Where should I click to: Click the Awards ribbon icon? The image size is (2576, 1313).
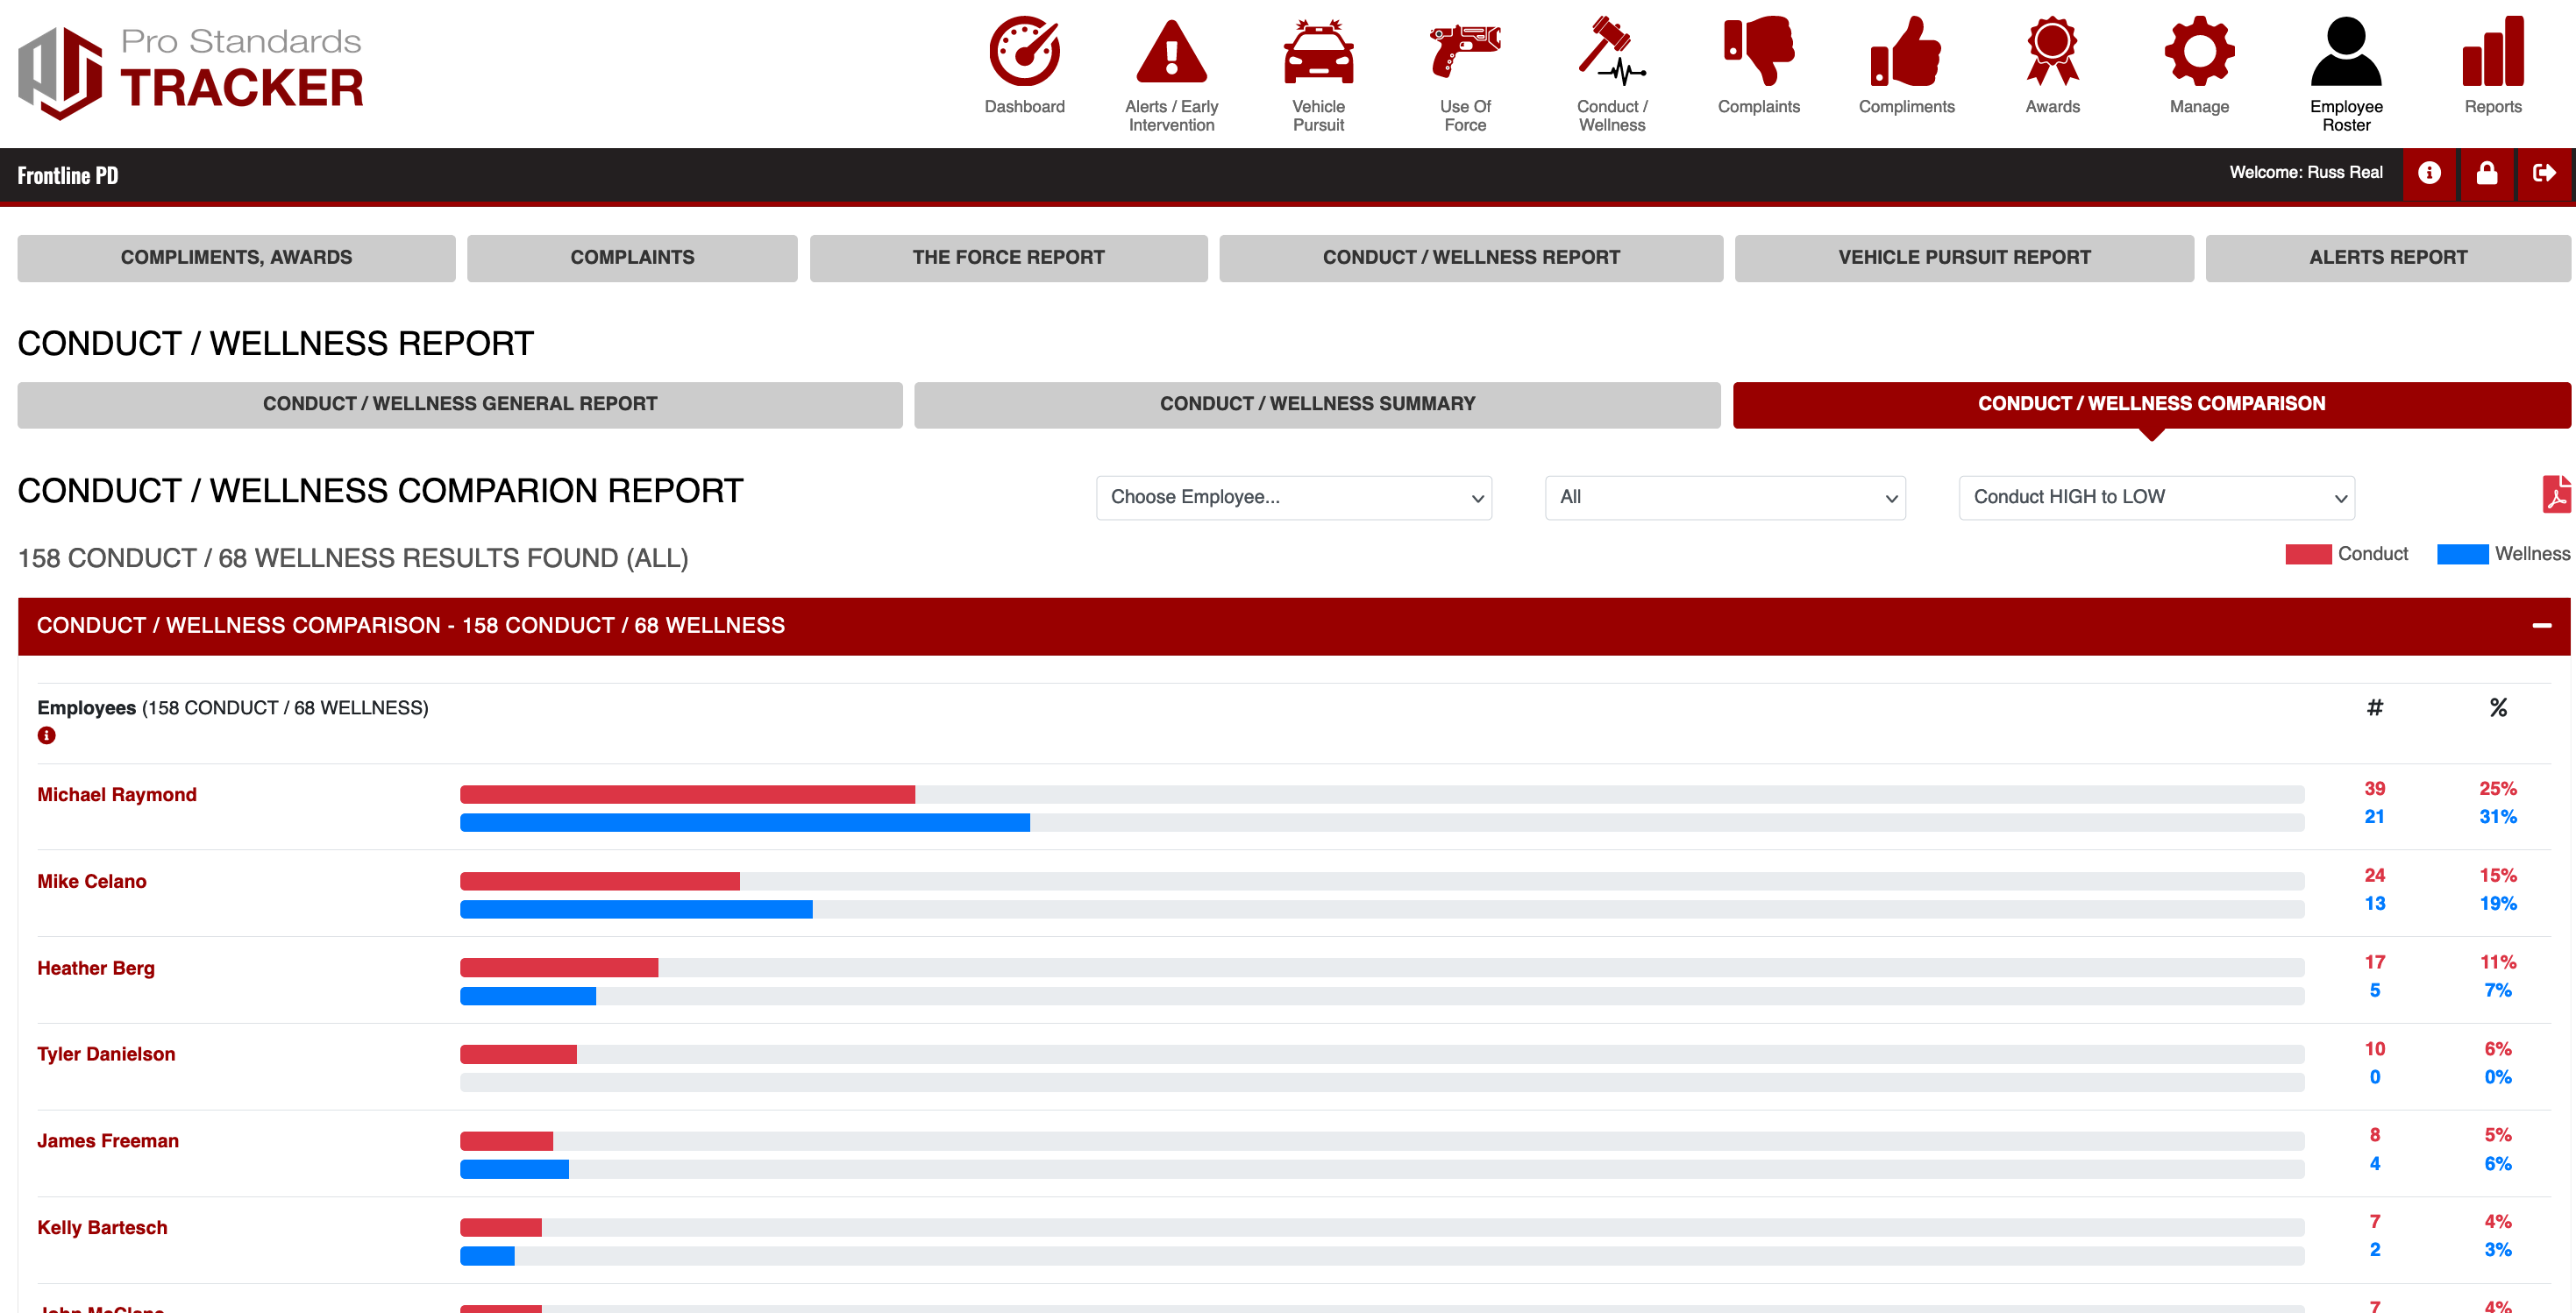pos(2052,52)
